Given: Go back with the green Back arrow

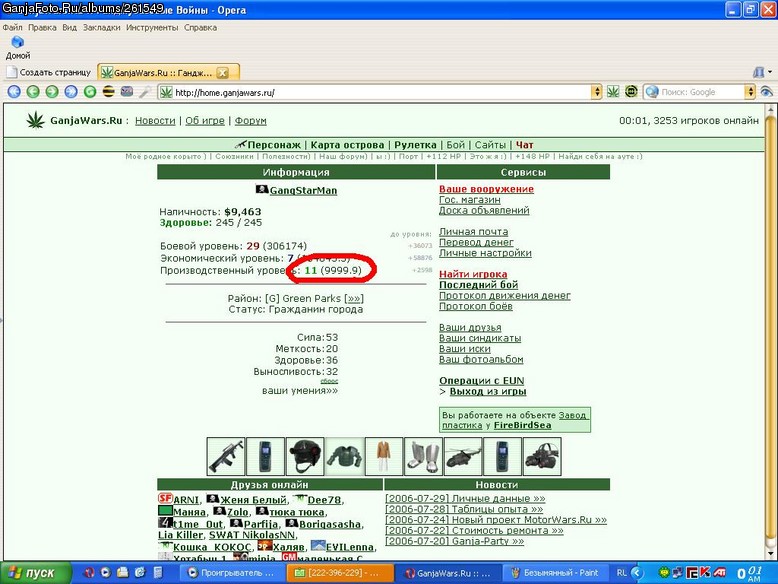Looking at the screenshot, I should [33, 91].
